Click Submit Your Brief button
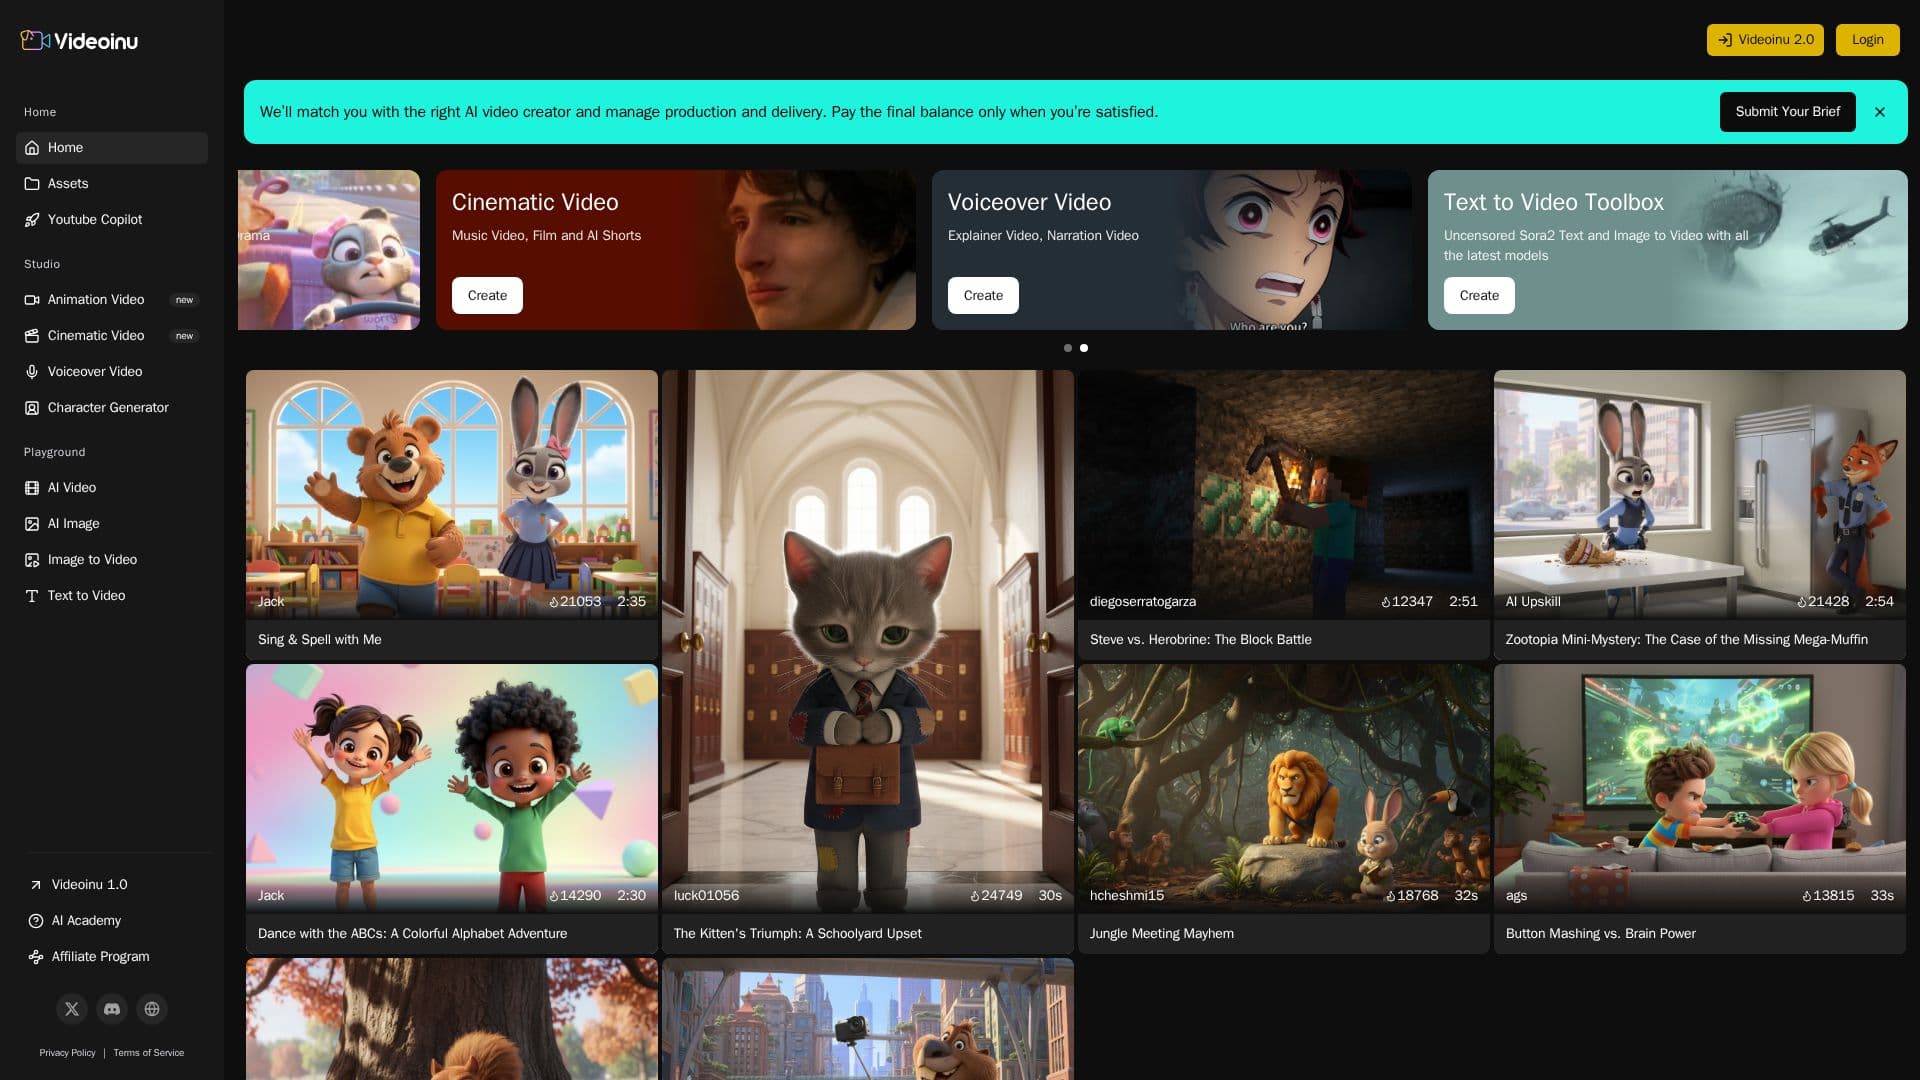 tap(1787, 112)
